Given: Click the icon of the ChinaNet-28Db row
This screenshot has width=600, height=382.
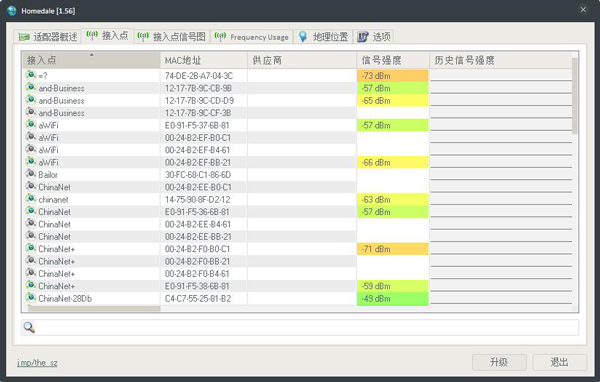Looking at the screenshot, I should tap(31, 297).
